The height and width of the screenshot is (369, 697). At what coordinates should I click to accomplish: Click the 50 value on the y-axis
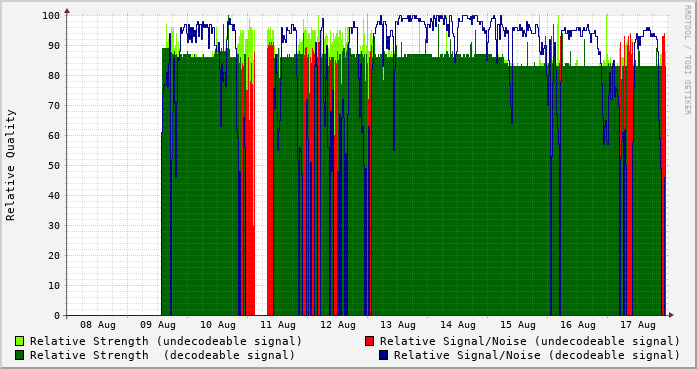tap(54, 166)
